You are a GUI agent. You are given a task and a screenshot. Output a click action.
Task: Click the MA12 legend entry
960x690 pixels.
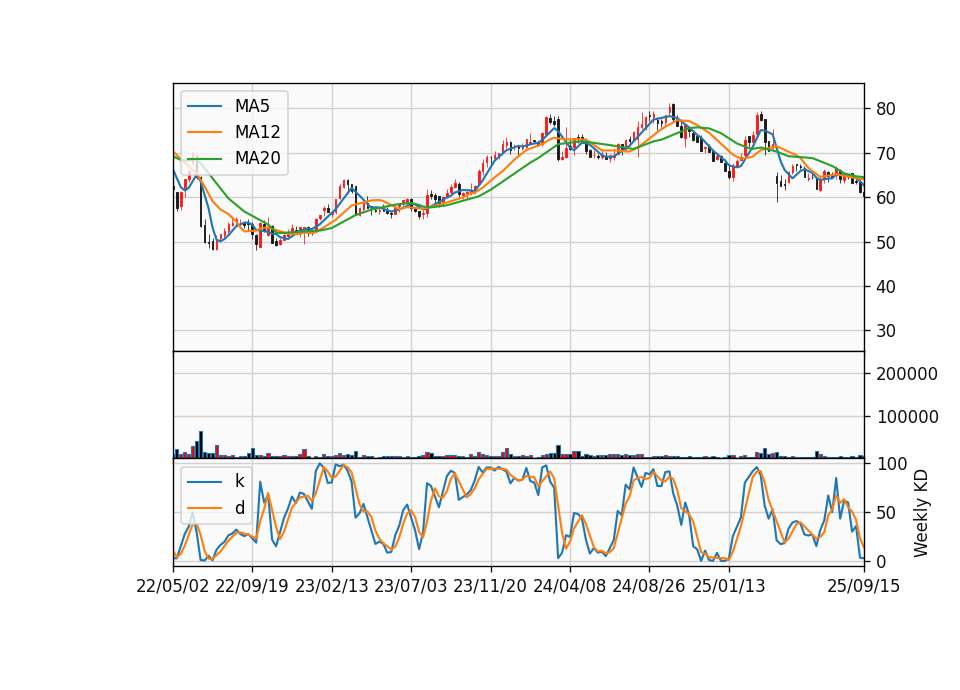(x=234, y=132)
